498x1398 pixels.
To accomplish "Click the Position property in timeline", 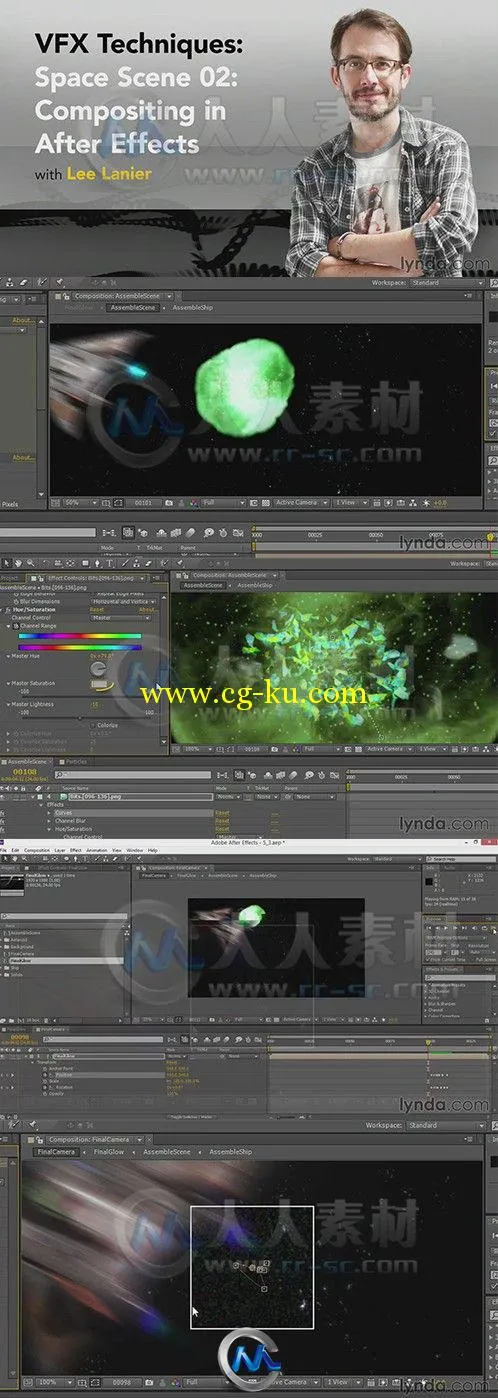I will (x=65, y=1073).
